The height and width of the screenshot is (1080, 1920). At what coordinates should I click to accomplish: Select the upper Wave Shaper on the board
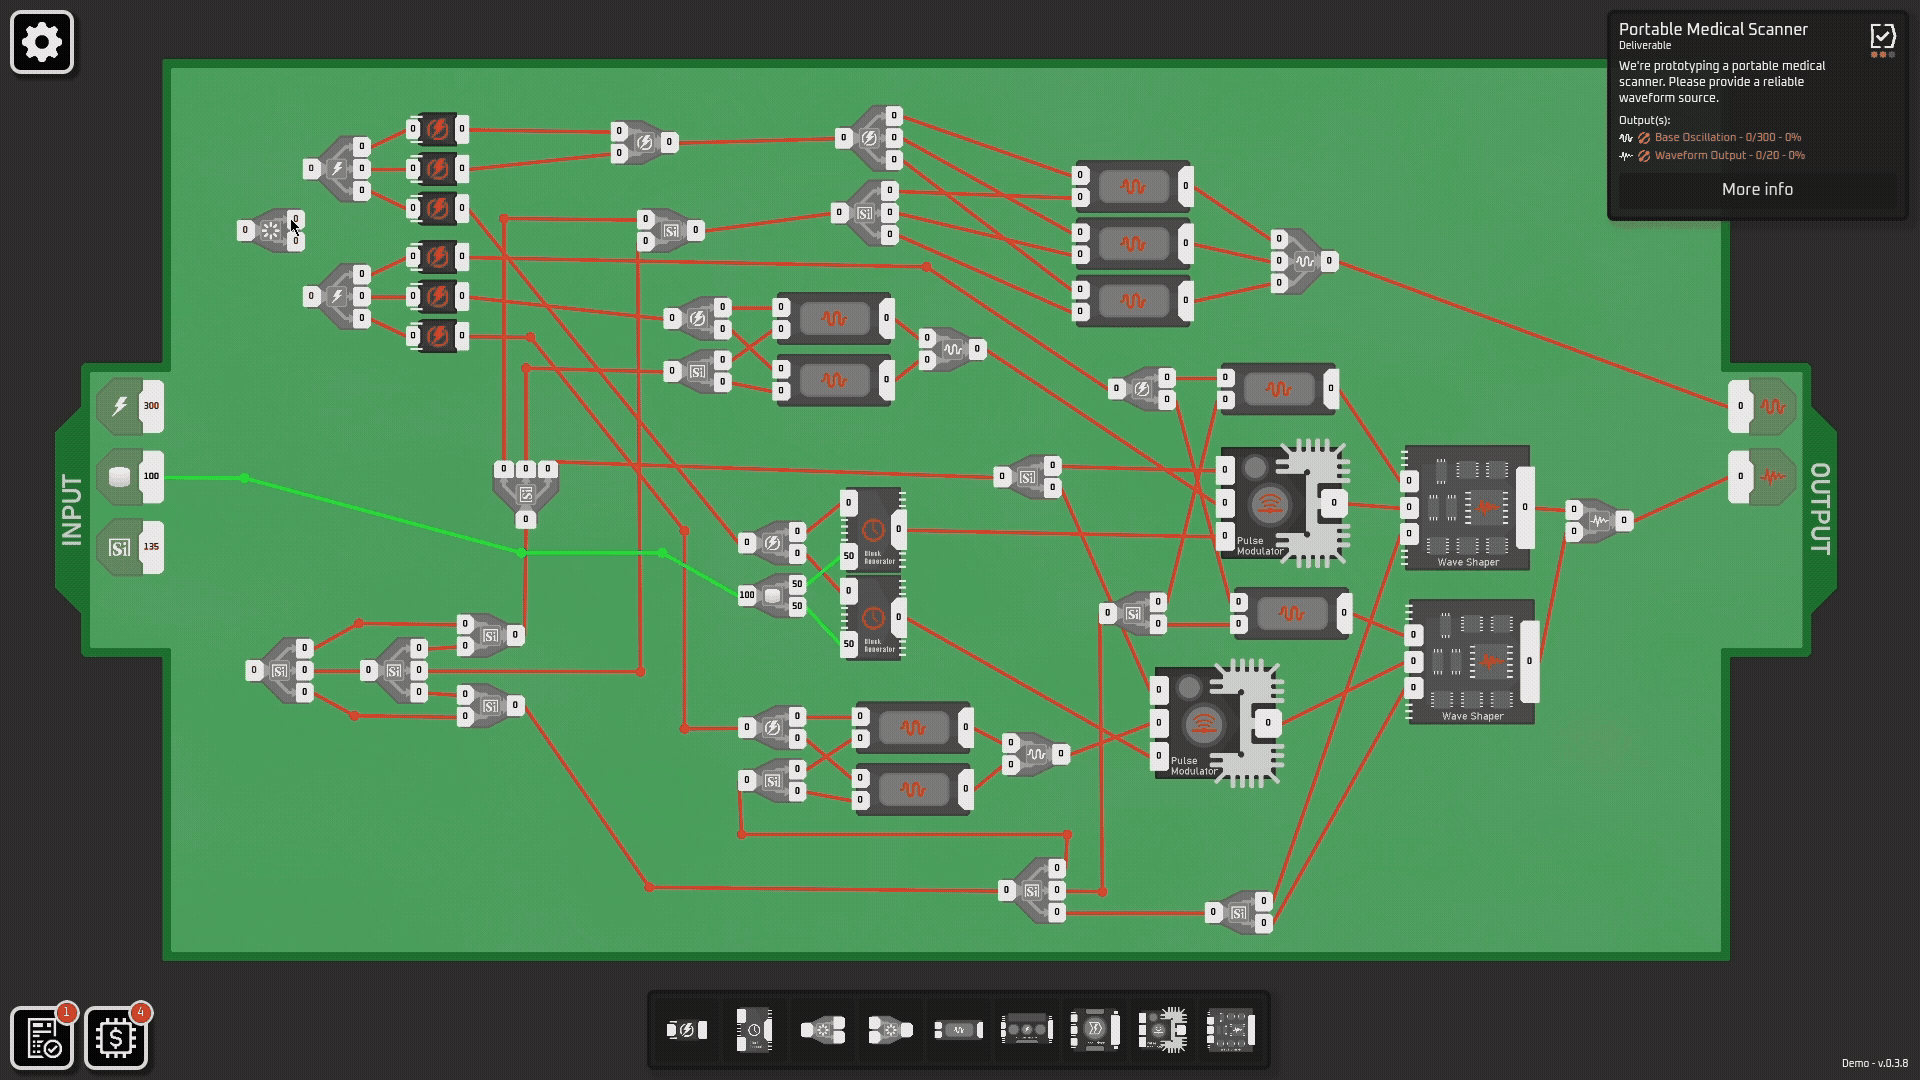pyautogui.click(x=1467, y=508)
